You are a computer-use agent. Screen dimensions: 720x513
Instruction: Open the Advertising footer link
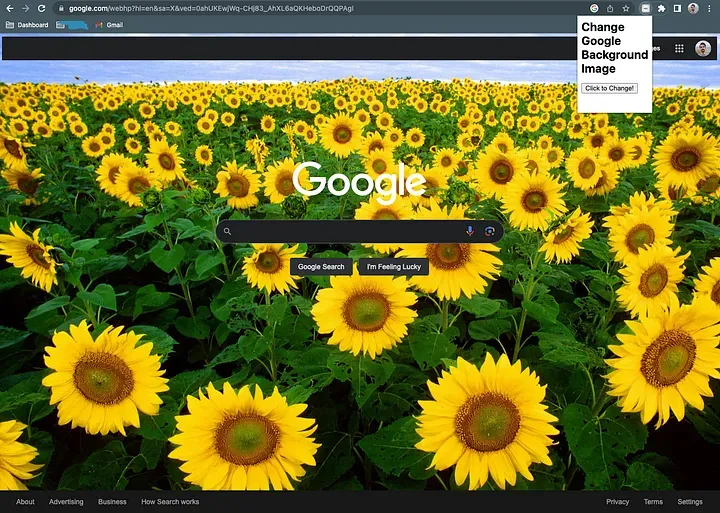click(x=66, y=502)
